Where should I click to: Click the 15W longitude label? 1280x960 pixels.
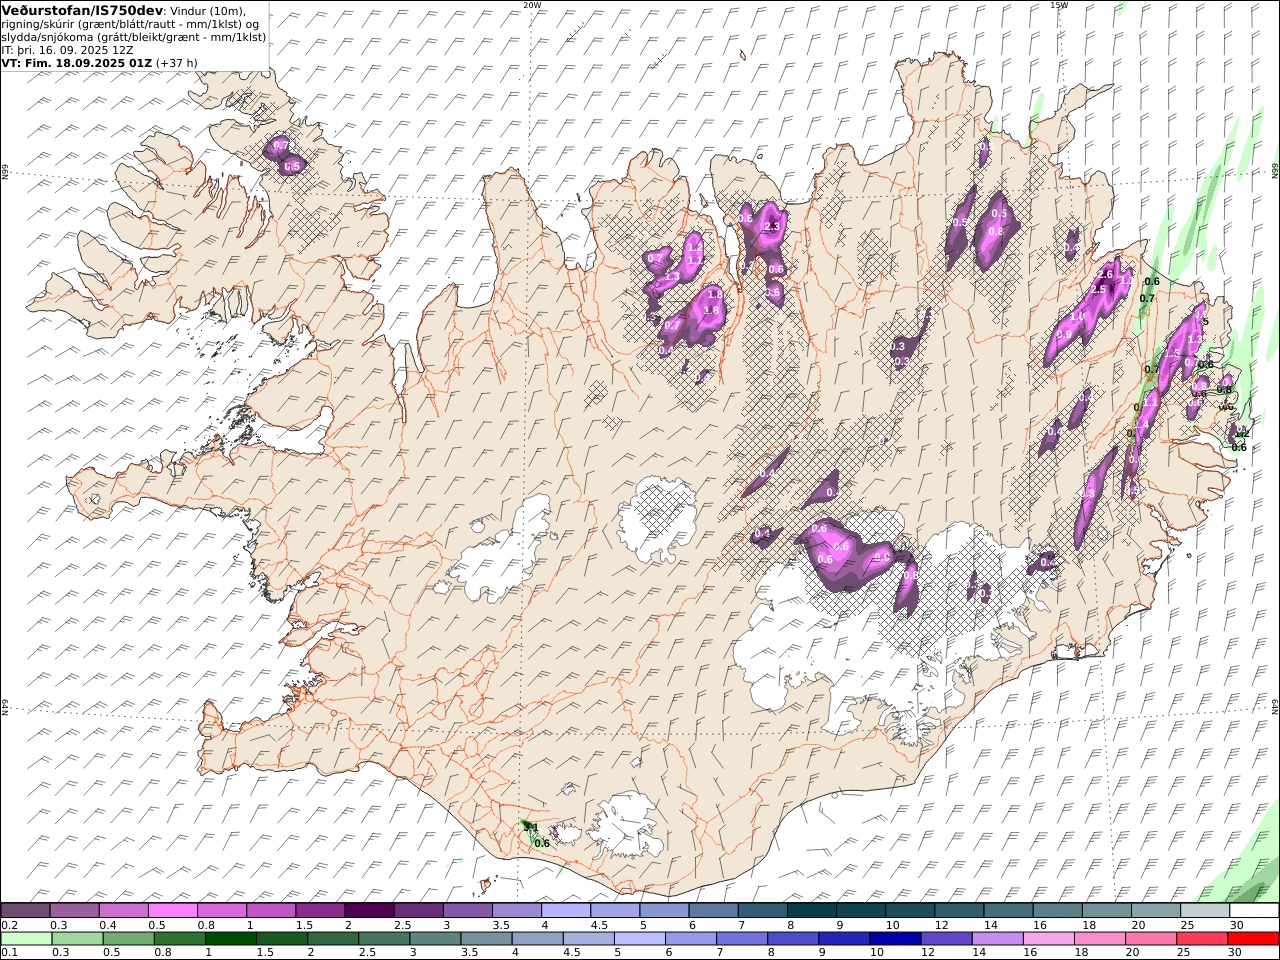[x=1059, y=5]
